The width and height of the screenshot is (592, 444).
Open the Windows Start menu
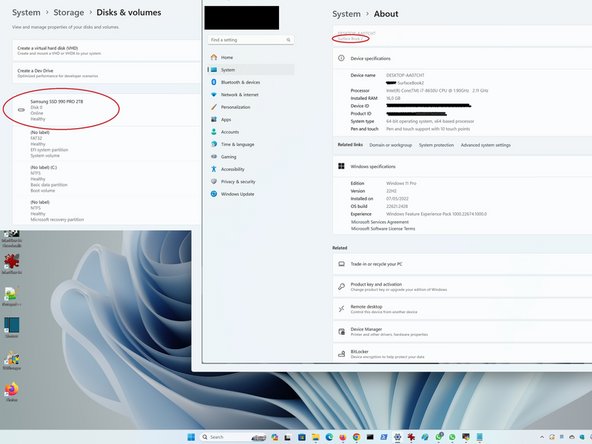pyautogui.click(x=191, y=437)
